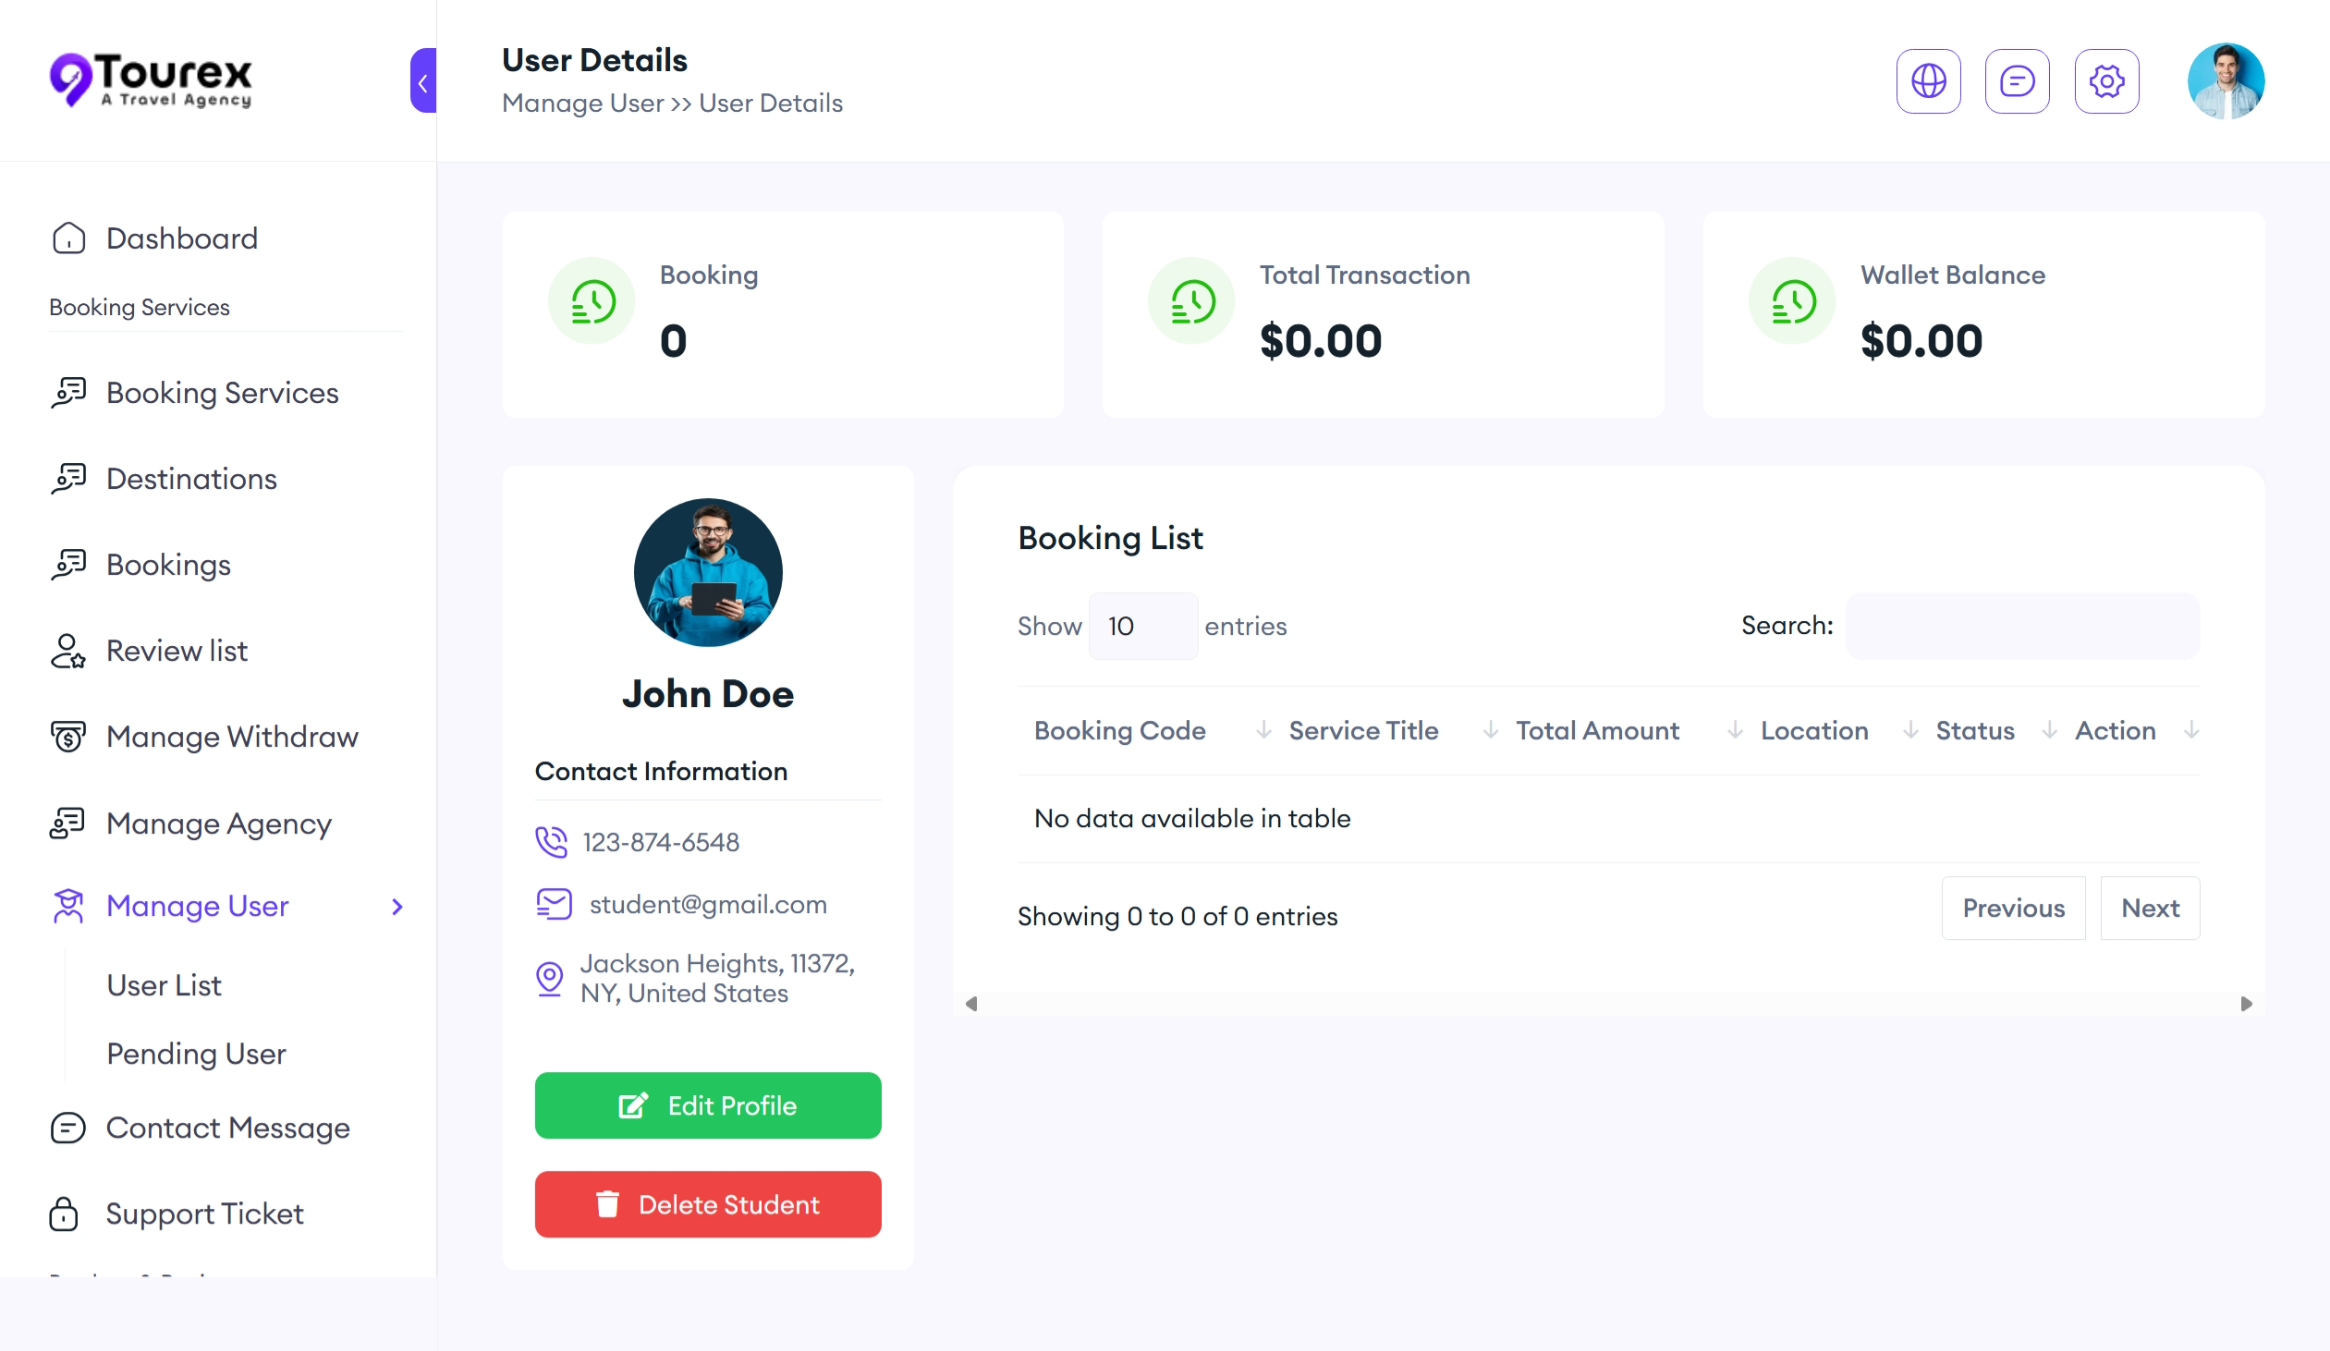This screenshot has width=2330, height=1351.
Task: Open the Show 10 entries dropdown
Action: [1142, 626]
